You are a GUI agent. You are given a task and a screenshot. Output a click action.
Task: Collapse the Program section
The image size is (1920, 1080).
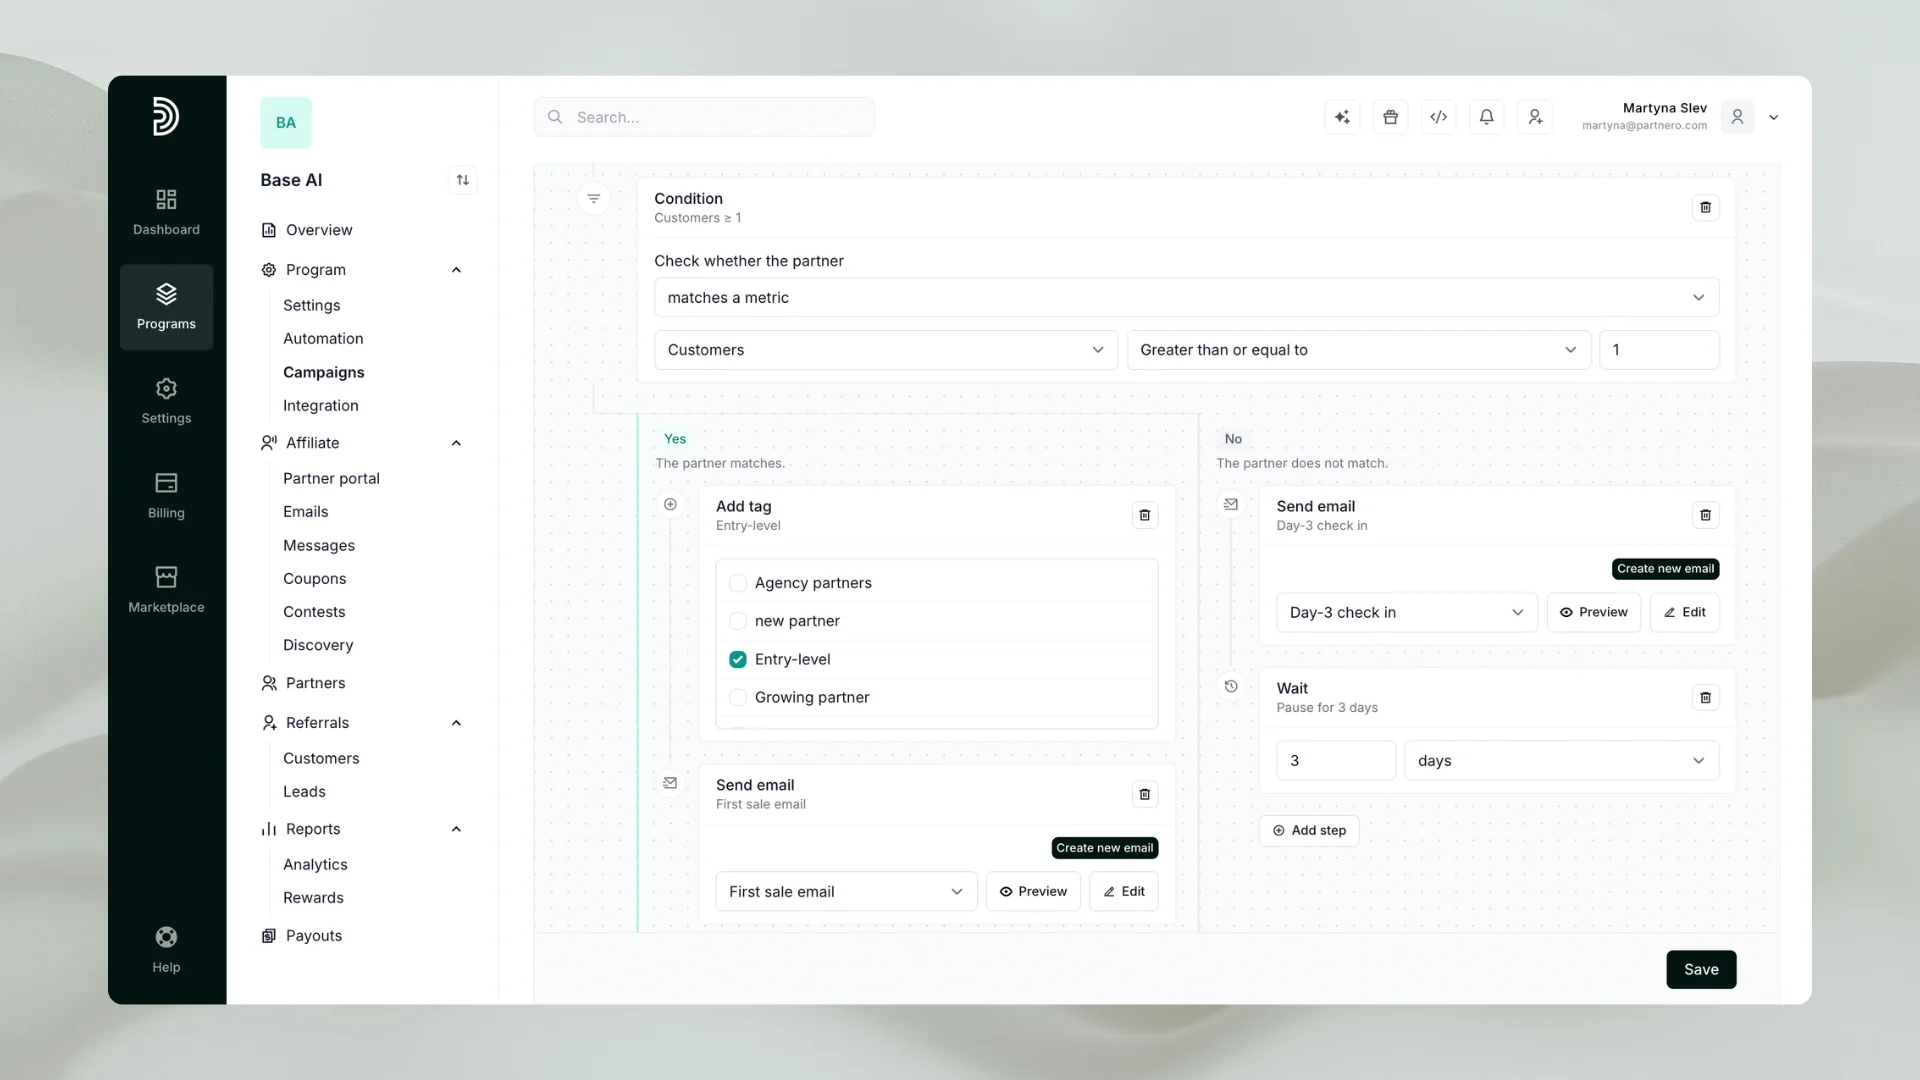point(456,270)
